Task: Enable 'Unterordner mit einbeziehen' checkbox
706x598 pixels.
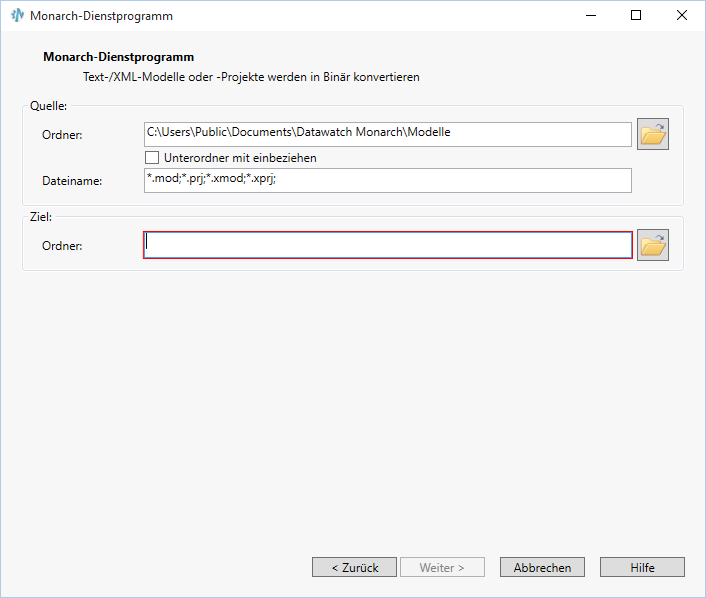Action: click(152, 158)
